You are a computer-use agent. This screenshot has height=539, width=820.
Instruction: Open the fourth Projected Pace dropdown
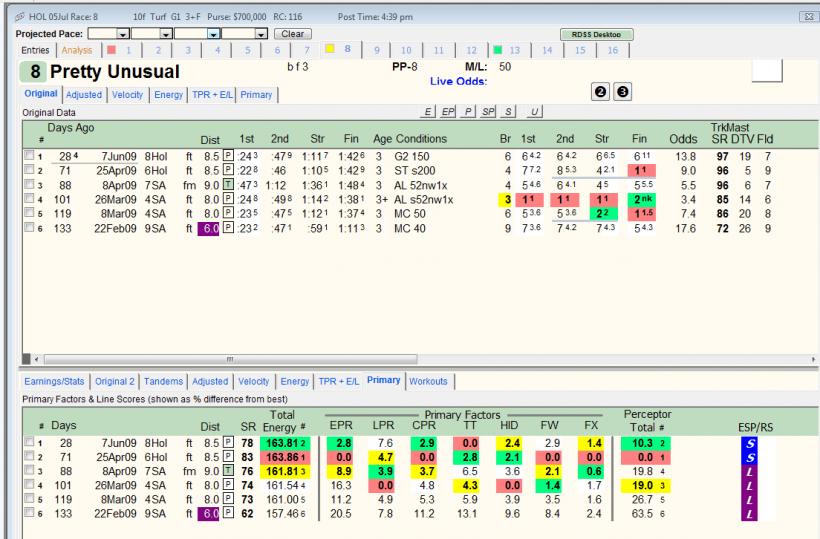click(x=261, y=34)
